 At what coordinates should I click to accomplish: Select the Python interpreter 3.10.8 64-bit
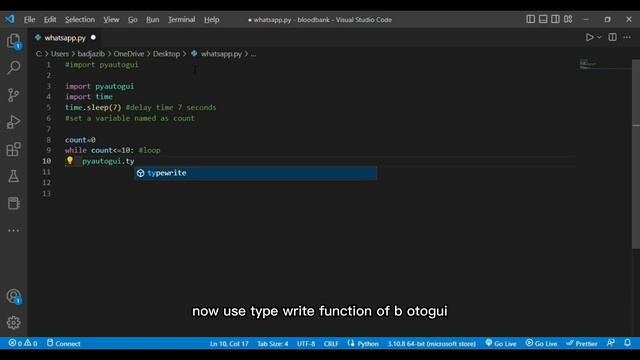[431, 344]
